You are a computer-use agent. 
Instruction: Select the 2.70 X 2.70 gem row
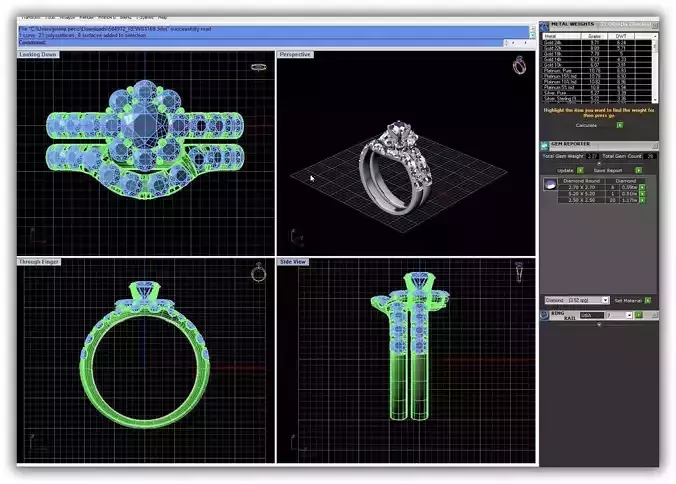click(598, 187)
